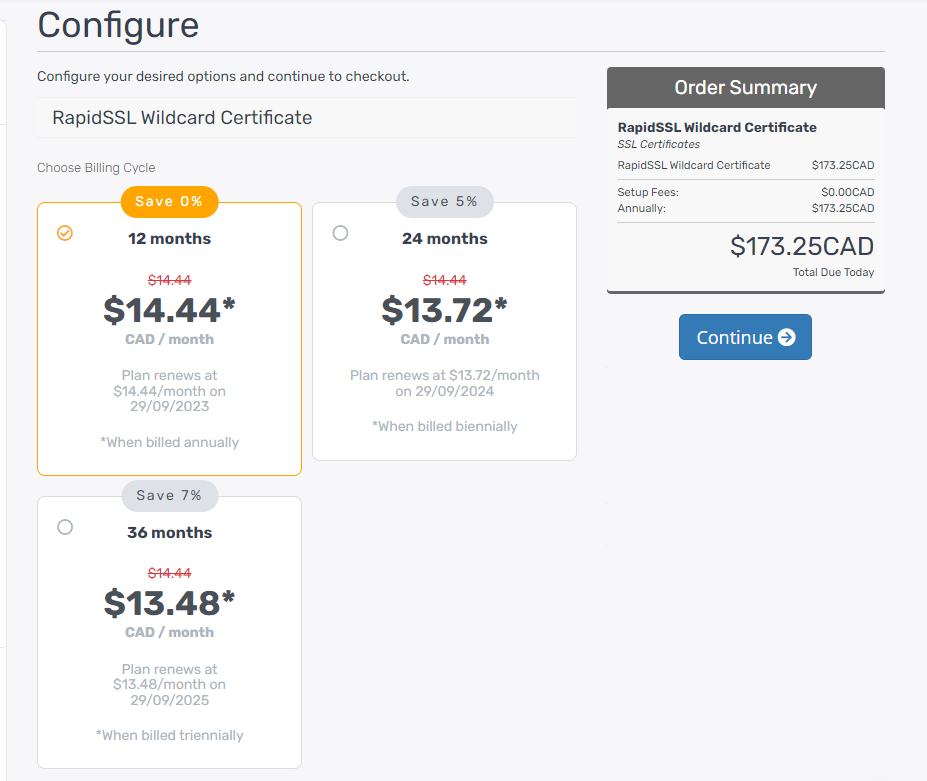927x781 pixels.
Task: Select the 24 months billing radio button
Action: 340,233
